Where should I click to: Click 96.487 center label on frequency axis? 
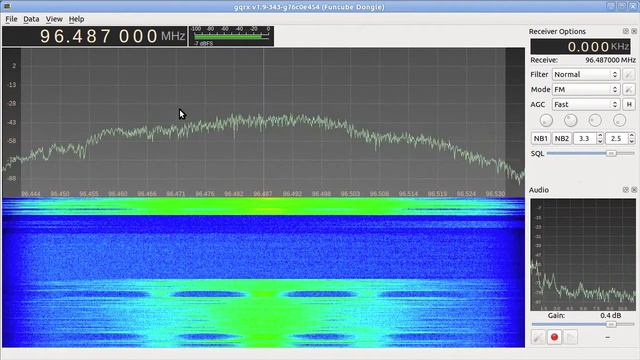click(x=263, y=193)
